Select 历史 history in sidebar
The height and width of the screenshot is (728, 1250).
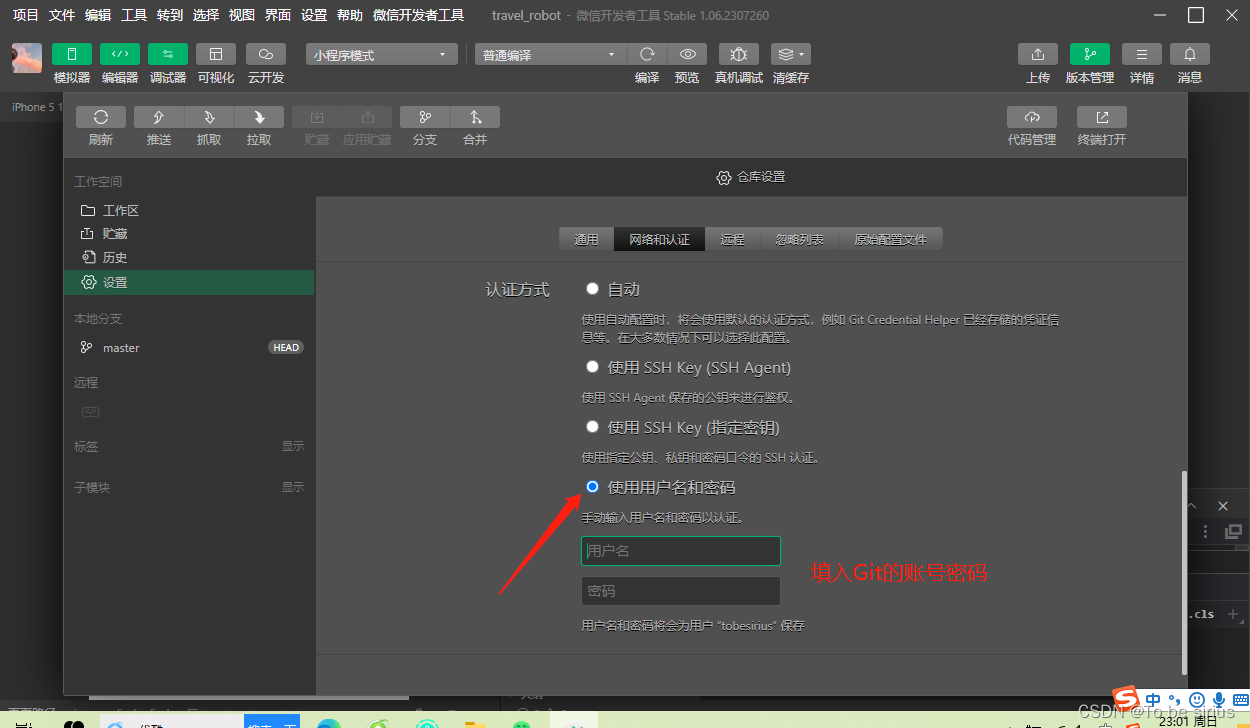click(189, 258)
